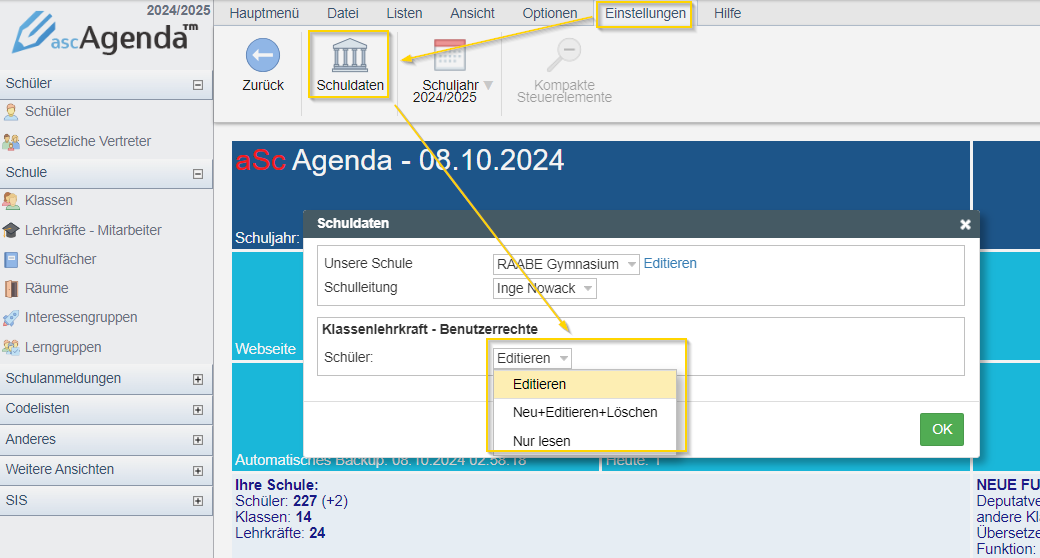1040x558 pixels.
Task: Open Schüler item in sidebar
Action: click(48, 111)
